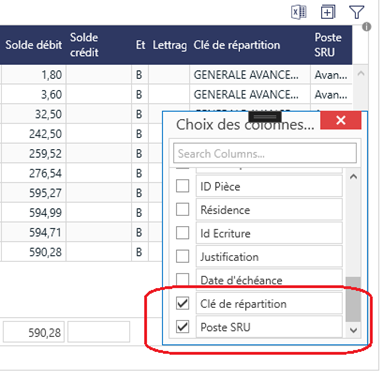Screen dimensions: 383x381
Task: Open the filter funnel icon
Action: point(356,13)
